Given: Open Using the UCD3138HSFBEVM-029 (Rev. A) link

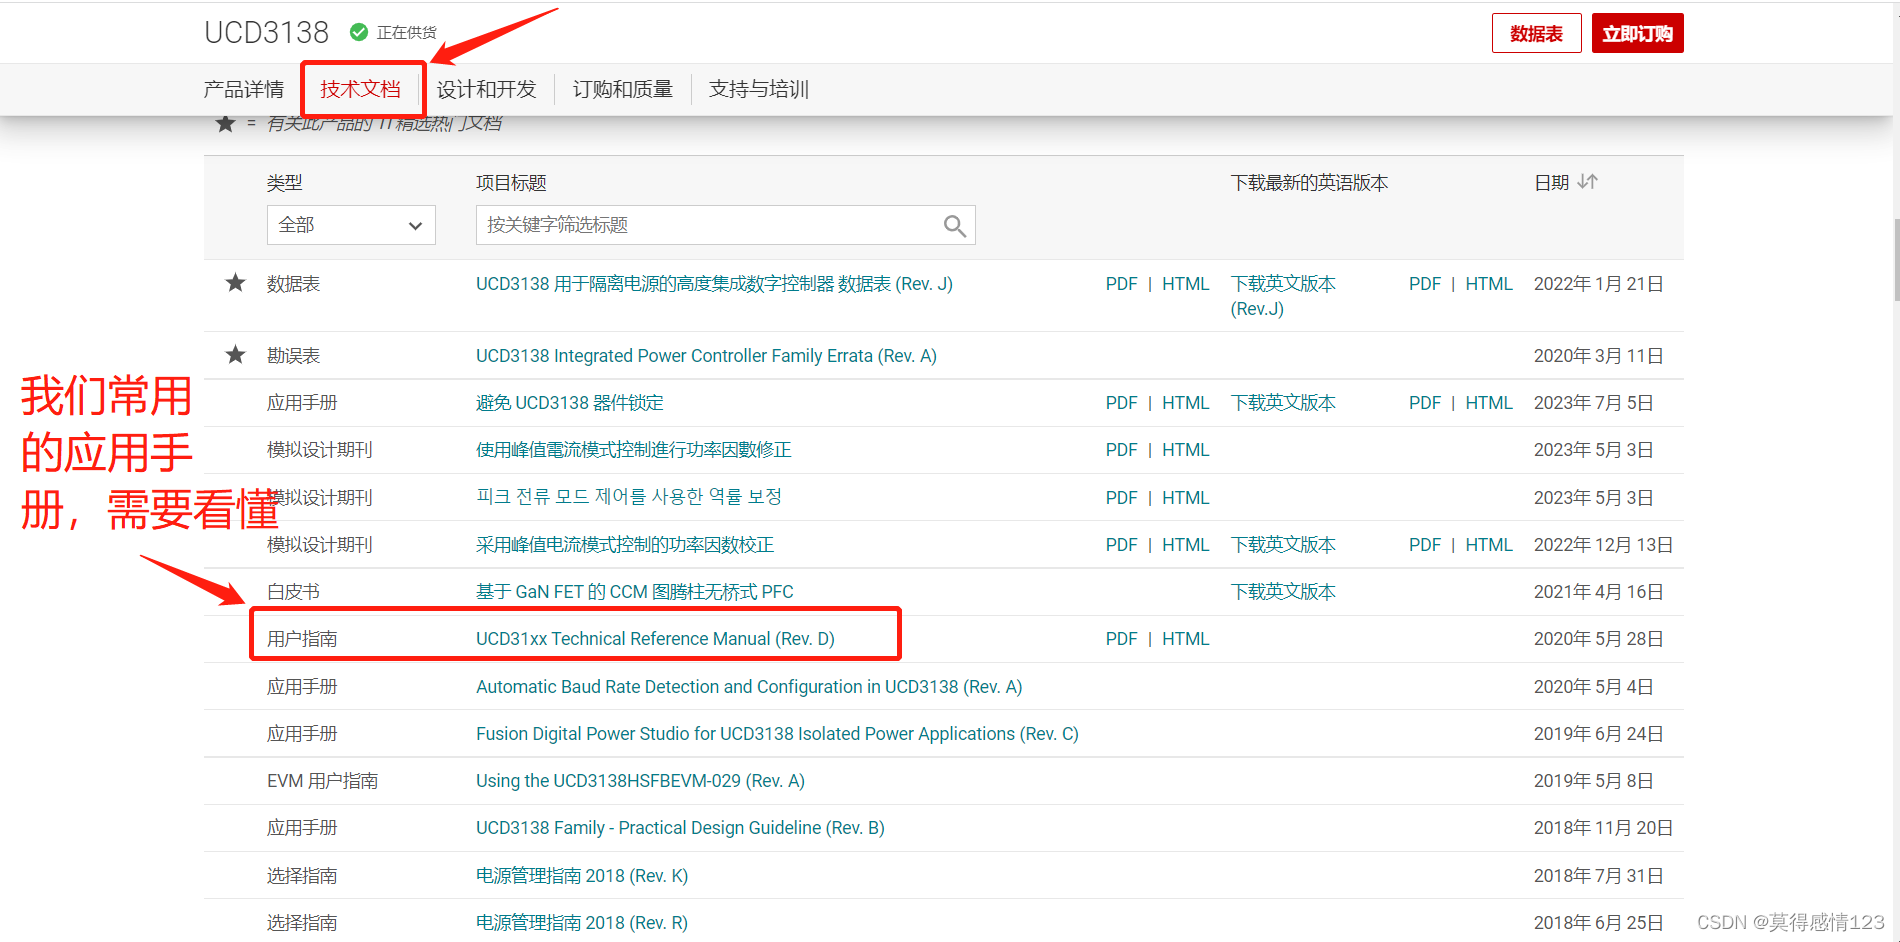Looking at the screenshot, I should (640, 781).
